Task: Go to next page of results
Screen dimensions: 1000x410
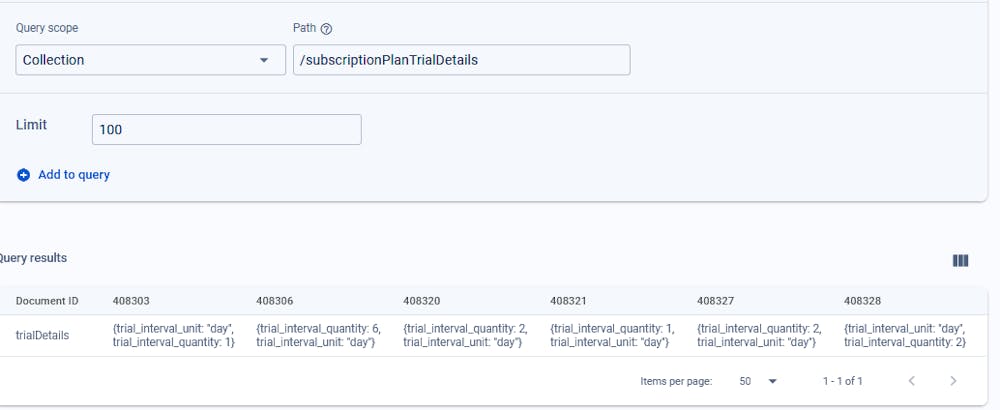Action: click(953, 381)
